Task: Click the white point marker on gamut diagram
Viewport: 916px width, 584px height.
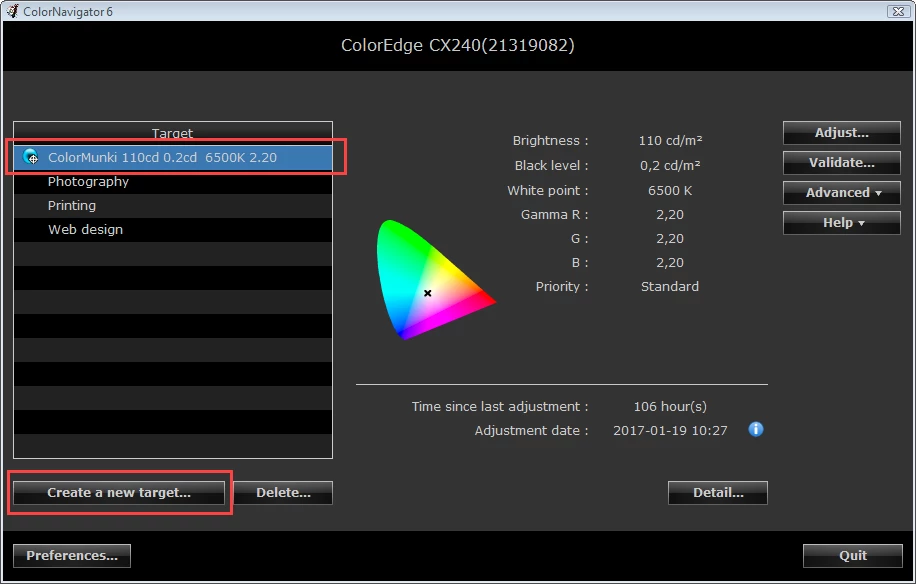Action: click(x=428, y=293)
